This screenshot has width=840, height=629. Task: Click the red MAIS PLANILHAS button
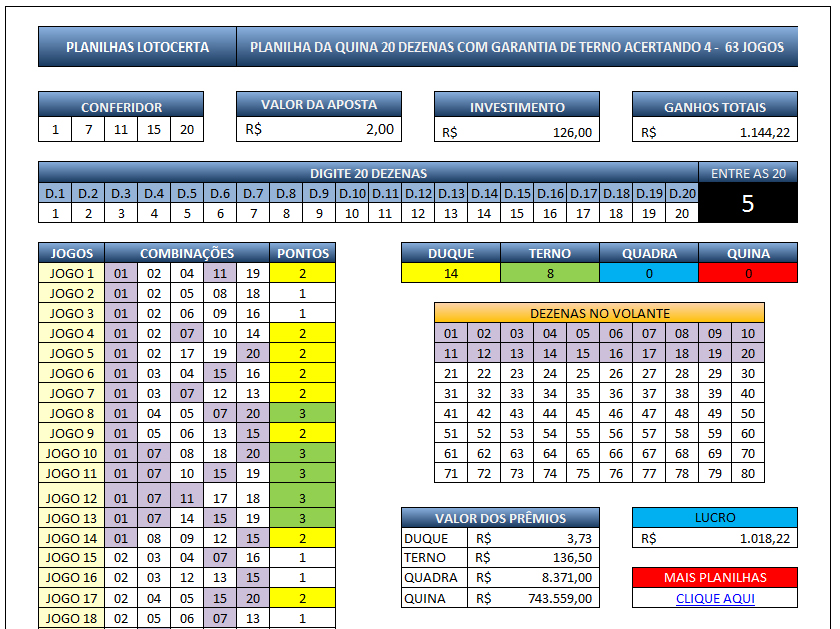click(715, 577)
